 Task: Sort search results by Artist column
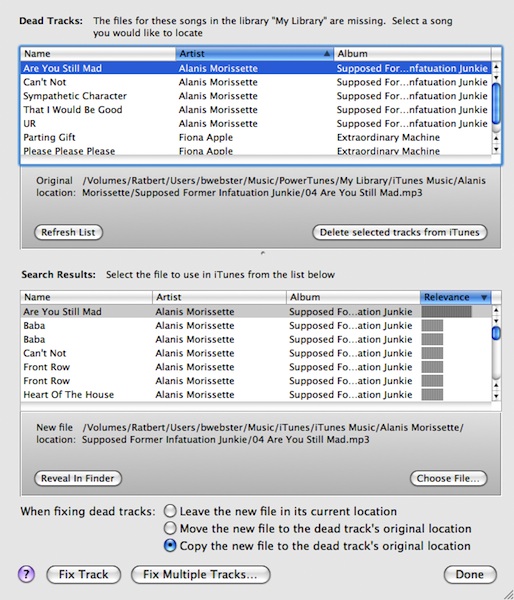[x=219, y=297]
